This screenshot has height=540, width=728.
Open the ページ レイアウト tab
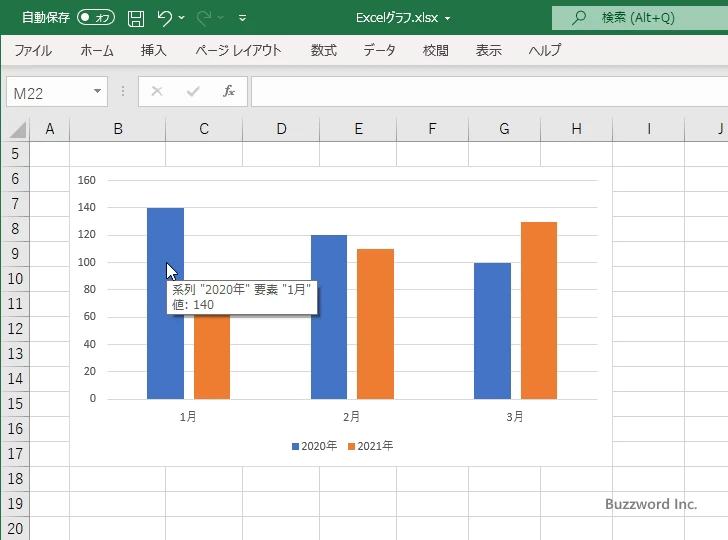(238, 50)
